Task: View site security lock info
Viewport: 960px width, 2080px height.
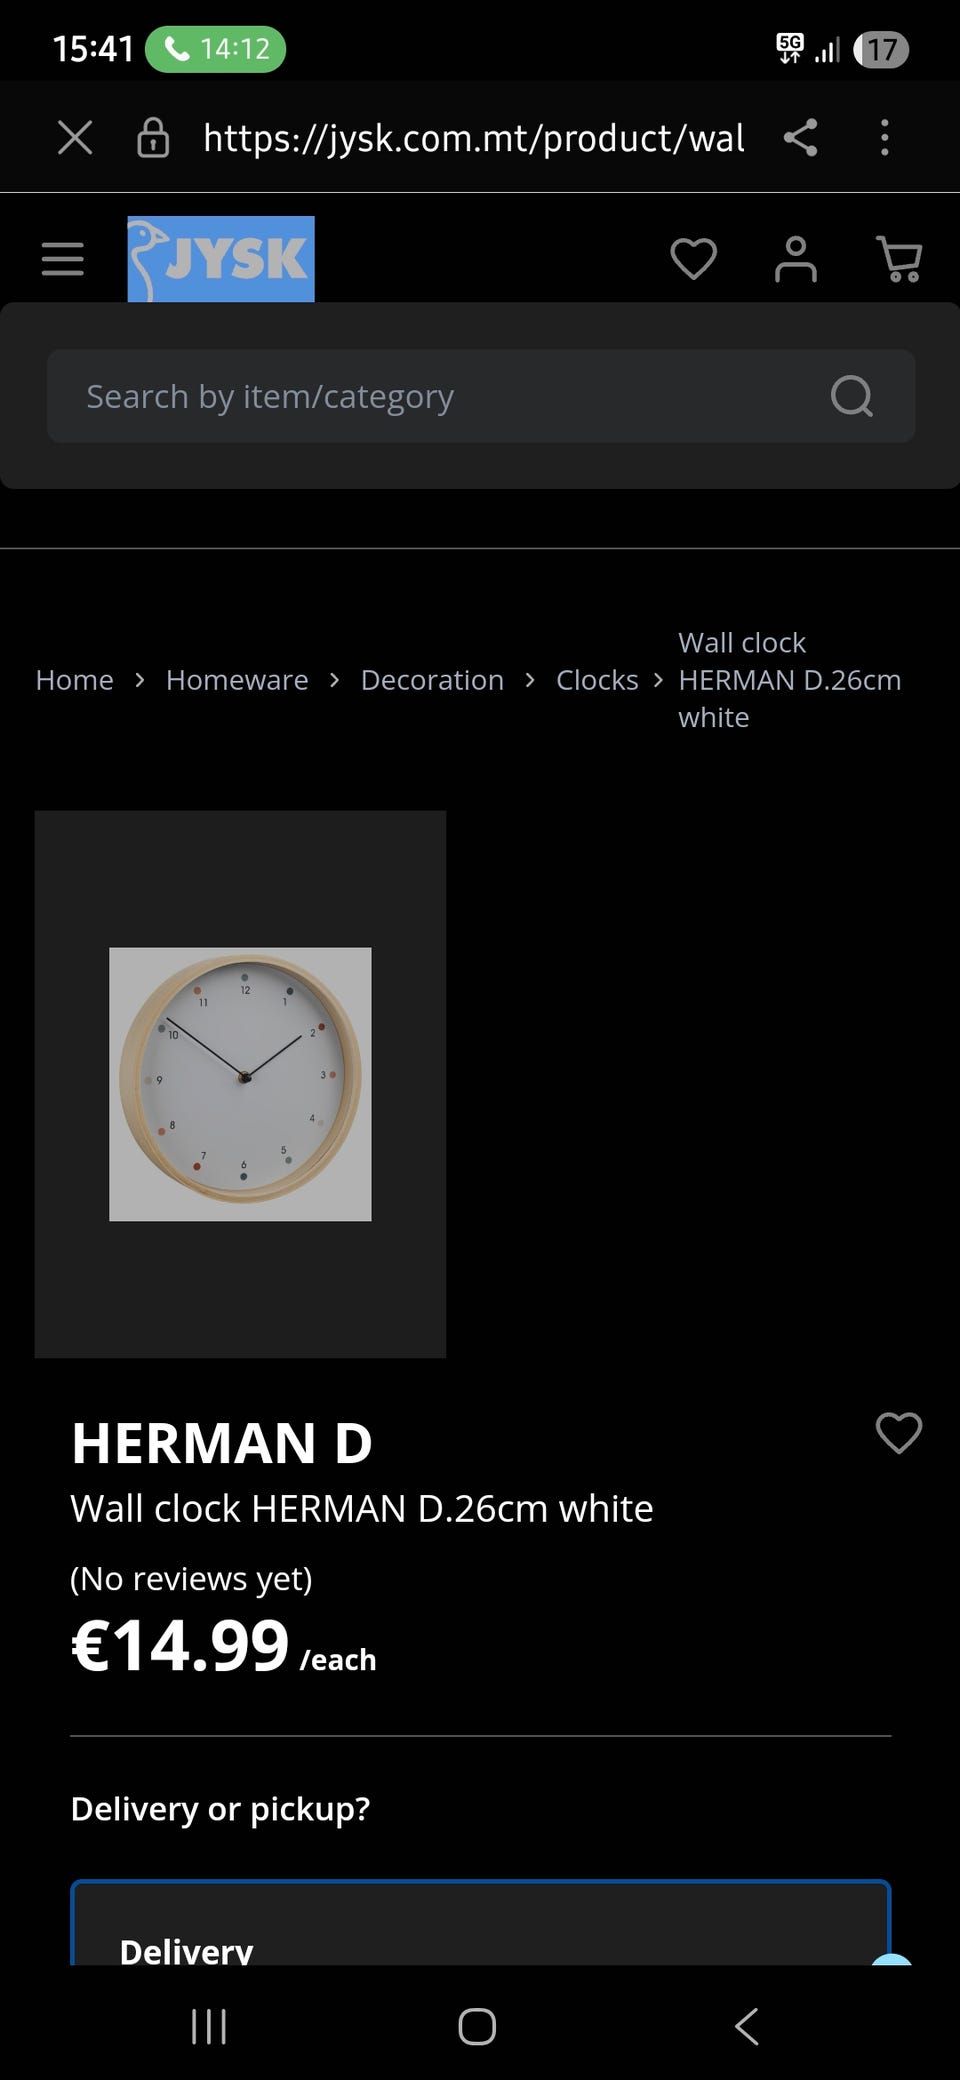Action: (153, 137)
